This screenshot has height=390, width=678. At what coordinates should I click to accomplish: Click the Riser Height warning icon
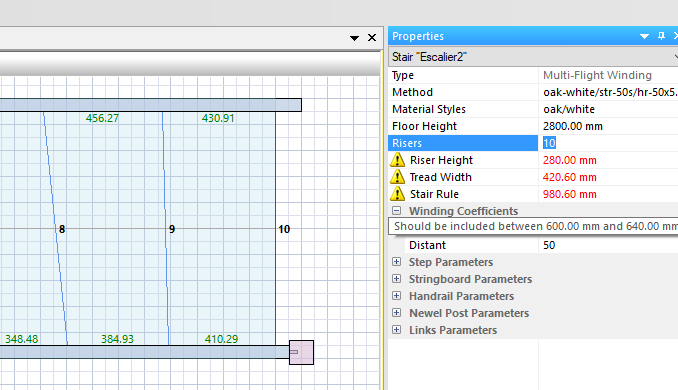tap(397, 160)
